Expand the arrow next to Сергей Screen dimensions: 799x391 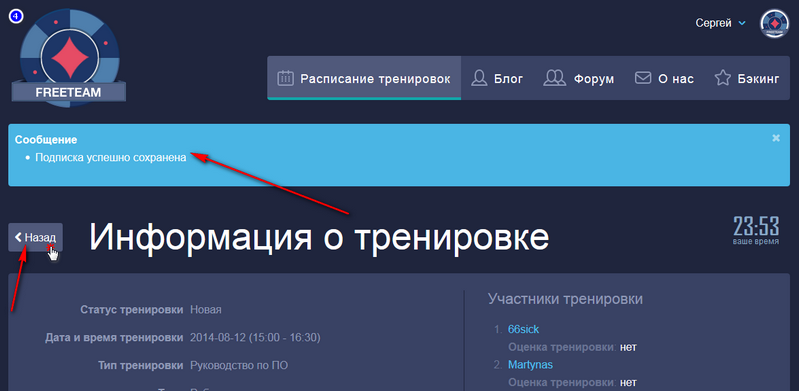[742, 23]
